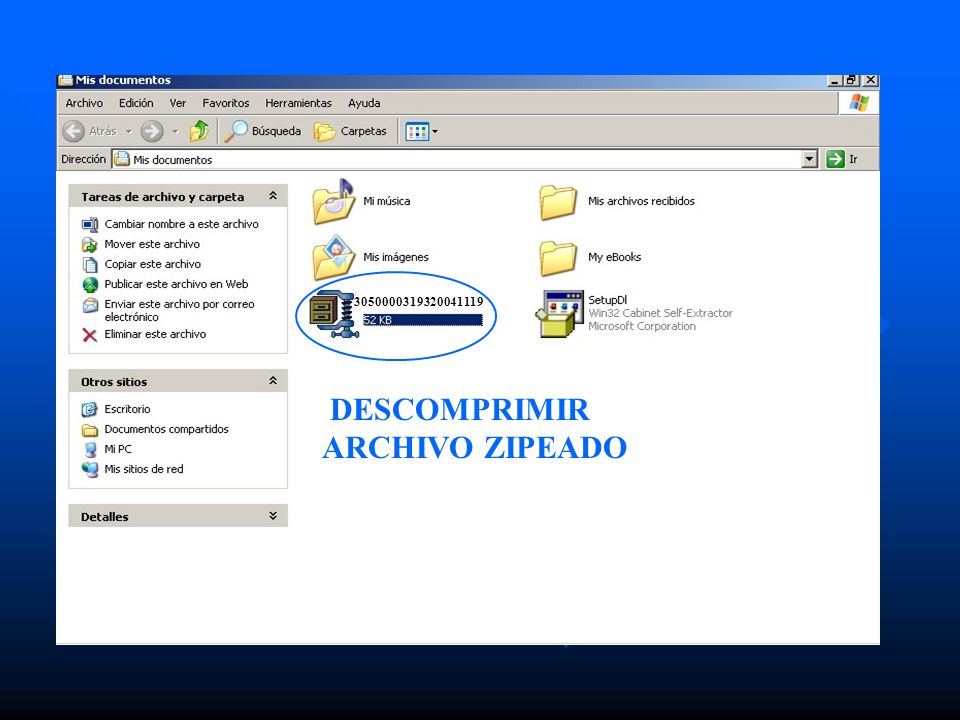Image resolution: width=960 pixels, height=720 pixels.
Task: Select the zipped archive file icon
Action: coord(332,313)
